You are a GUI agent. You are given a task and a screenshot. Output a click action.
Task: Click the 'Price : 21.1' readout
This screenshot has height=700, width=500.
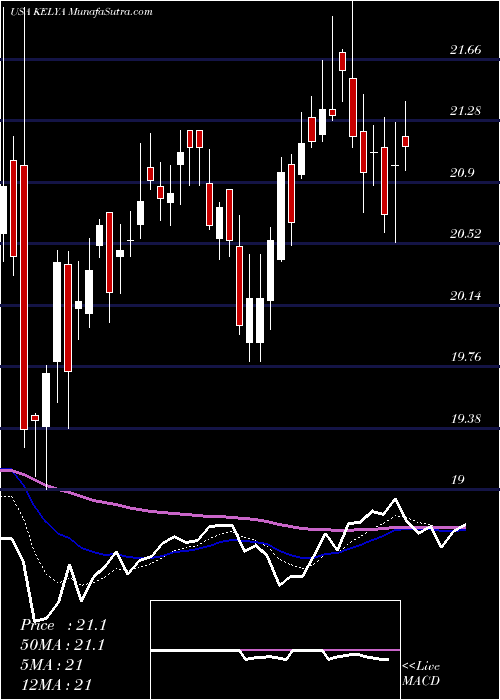pyautogui.click(x=63, y=625)
